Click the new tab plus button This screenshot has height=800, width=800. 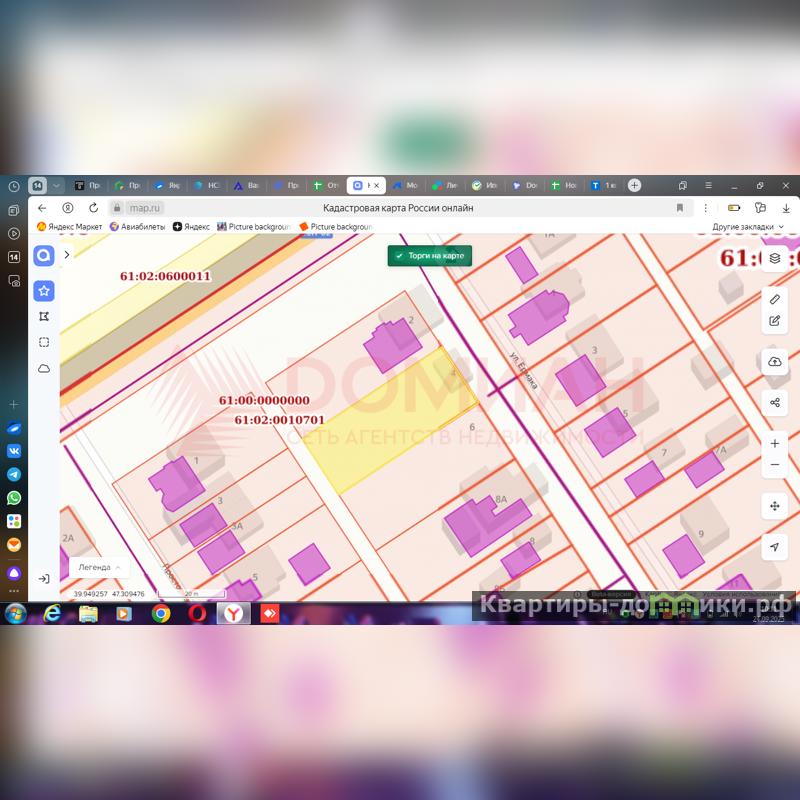coord(634,185)
